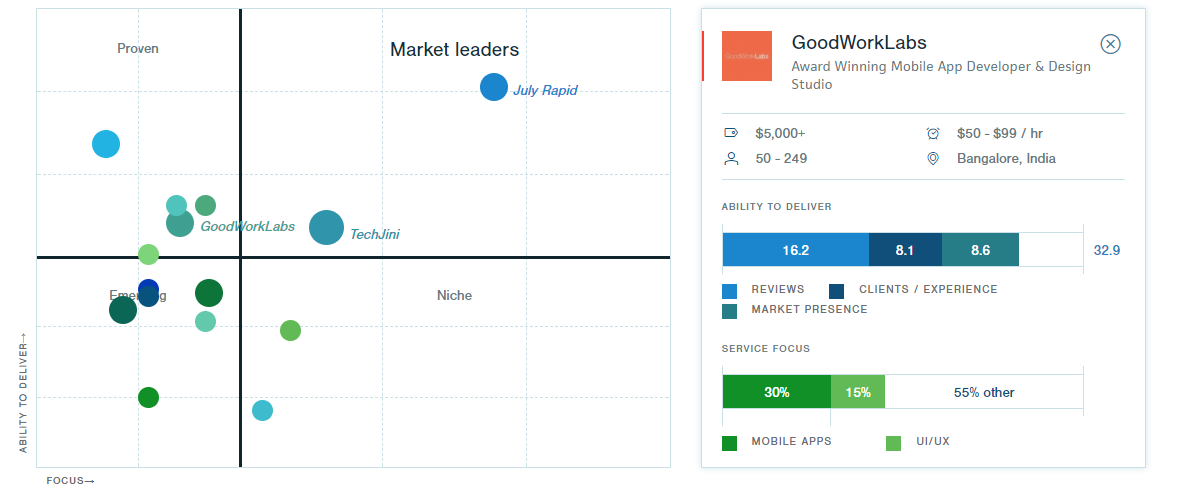Click the location pin icon
Viewport: 1201px width, 496px height.
point(933,158)
